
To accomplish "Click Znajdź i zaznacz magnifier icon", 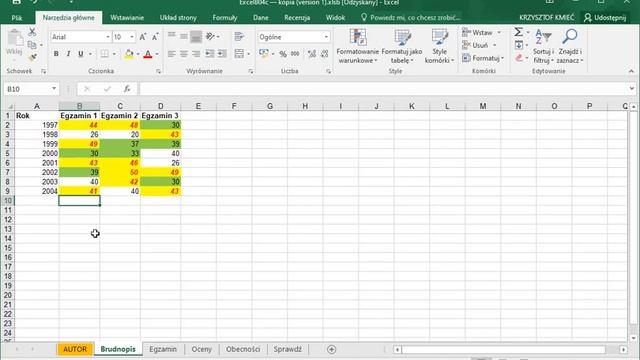I will (569, 46).
